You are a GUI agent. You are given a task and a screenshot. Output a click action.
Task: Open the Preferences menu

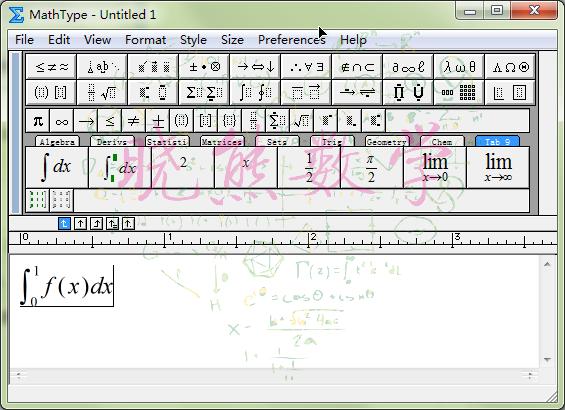[292, 40]
